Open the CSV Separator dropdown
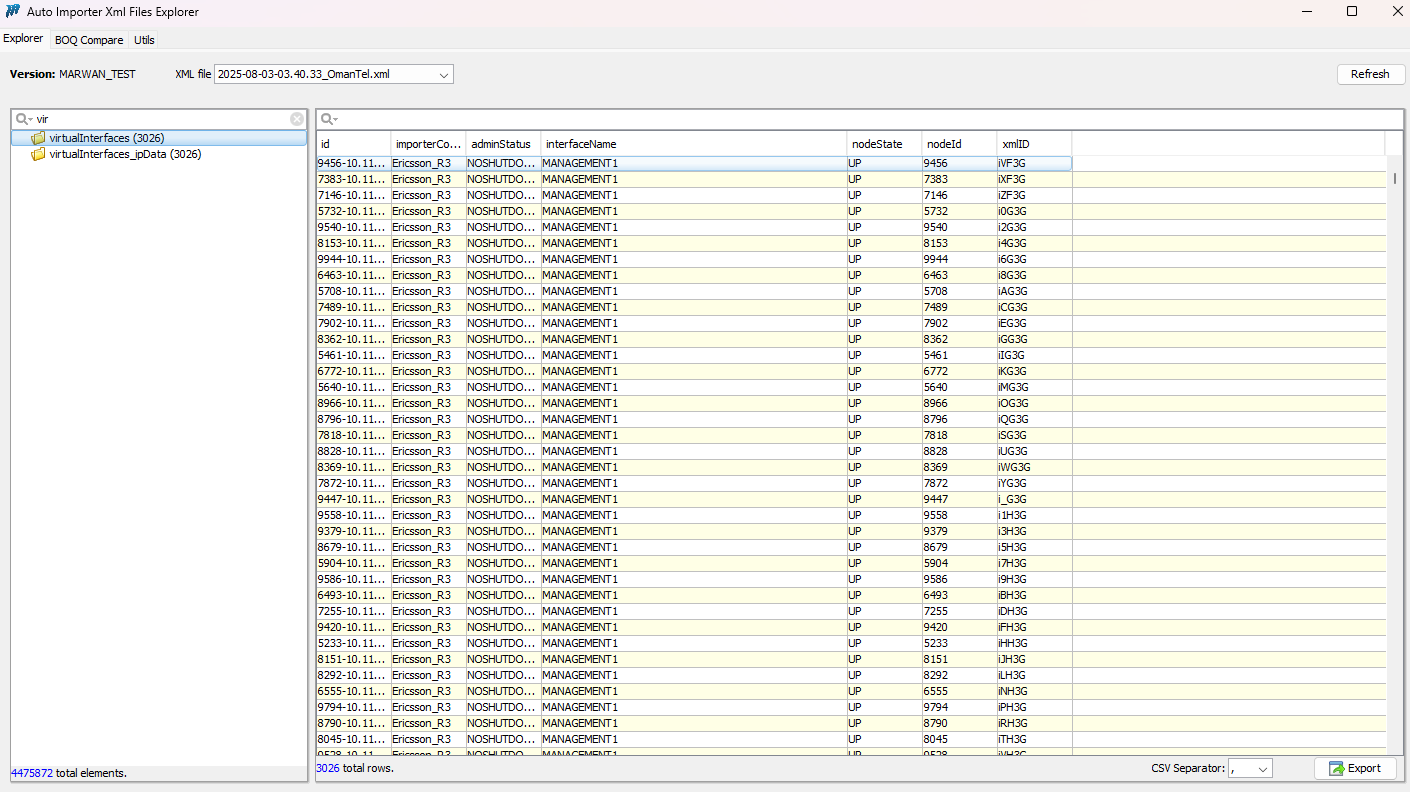 tap(1262, 768)
